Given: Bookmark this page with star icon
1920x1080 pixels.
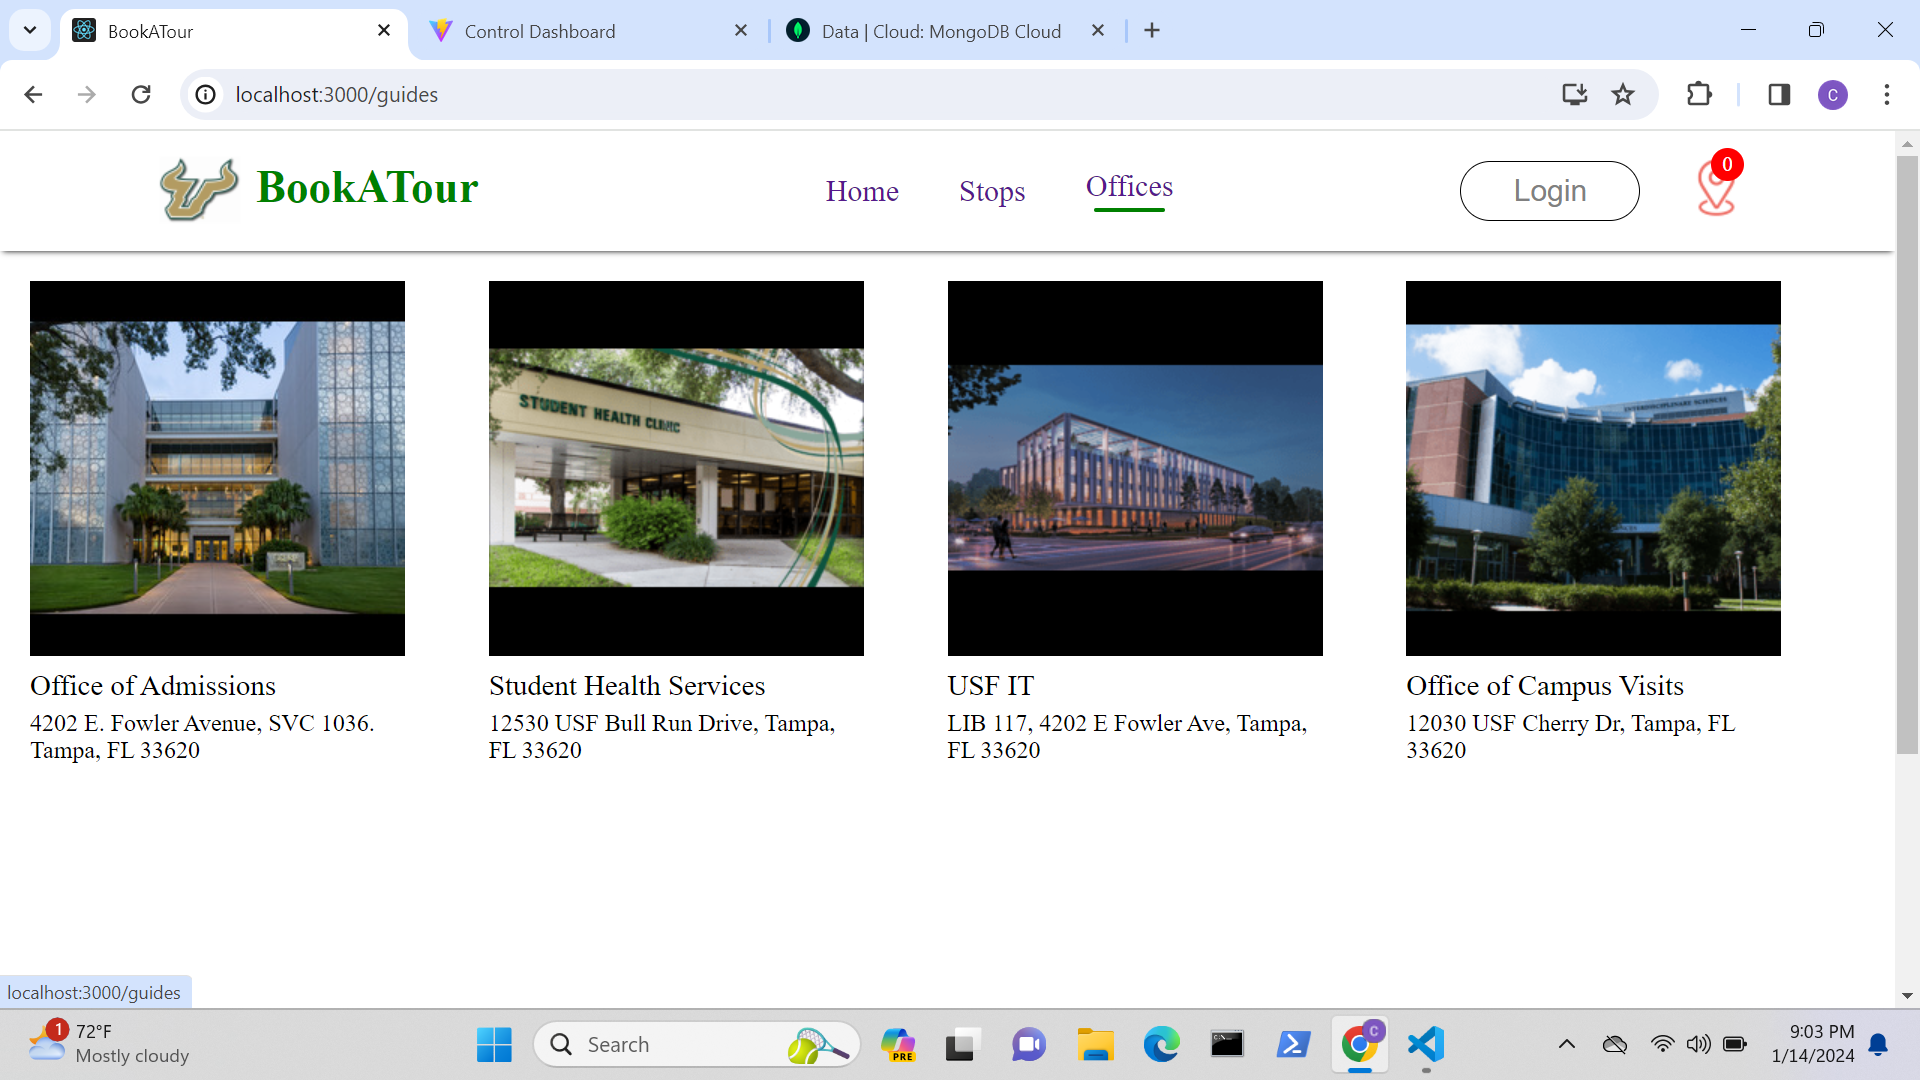Looking at the screenshot, I should pyautogui.click(x=1623, y=95).
